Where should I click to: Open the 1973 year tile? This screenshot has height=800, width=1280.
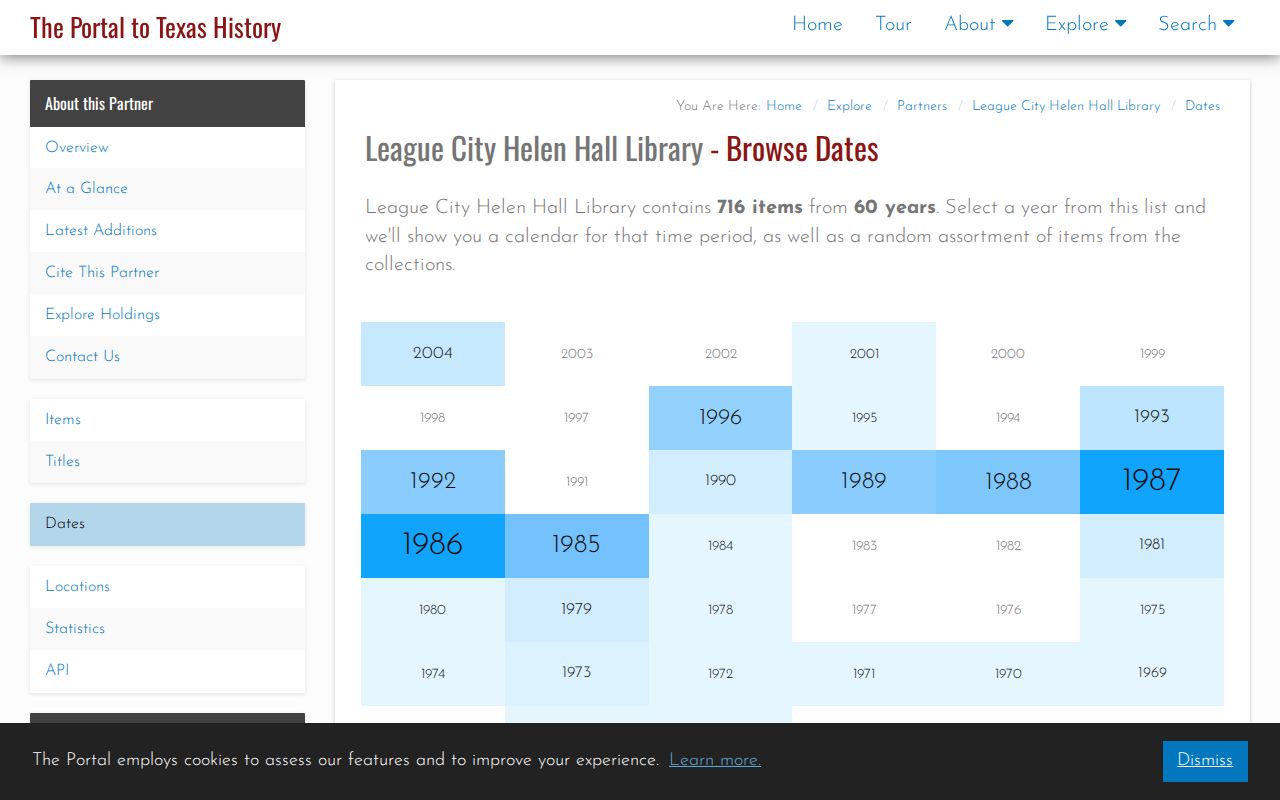[x=577, y=674]
